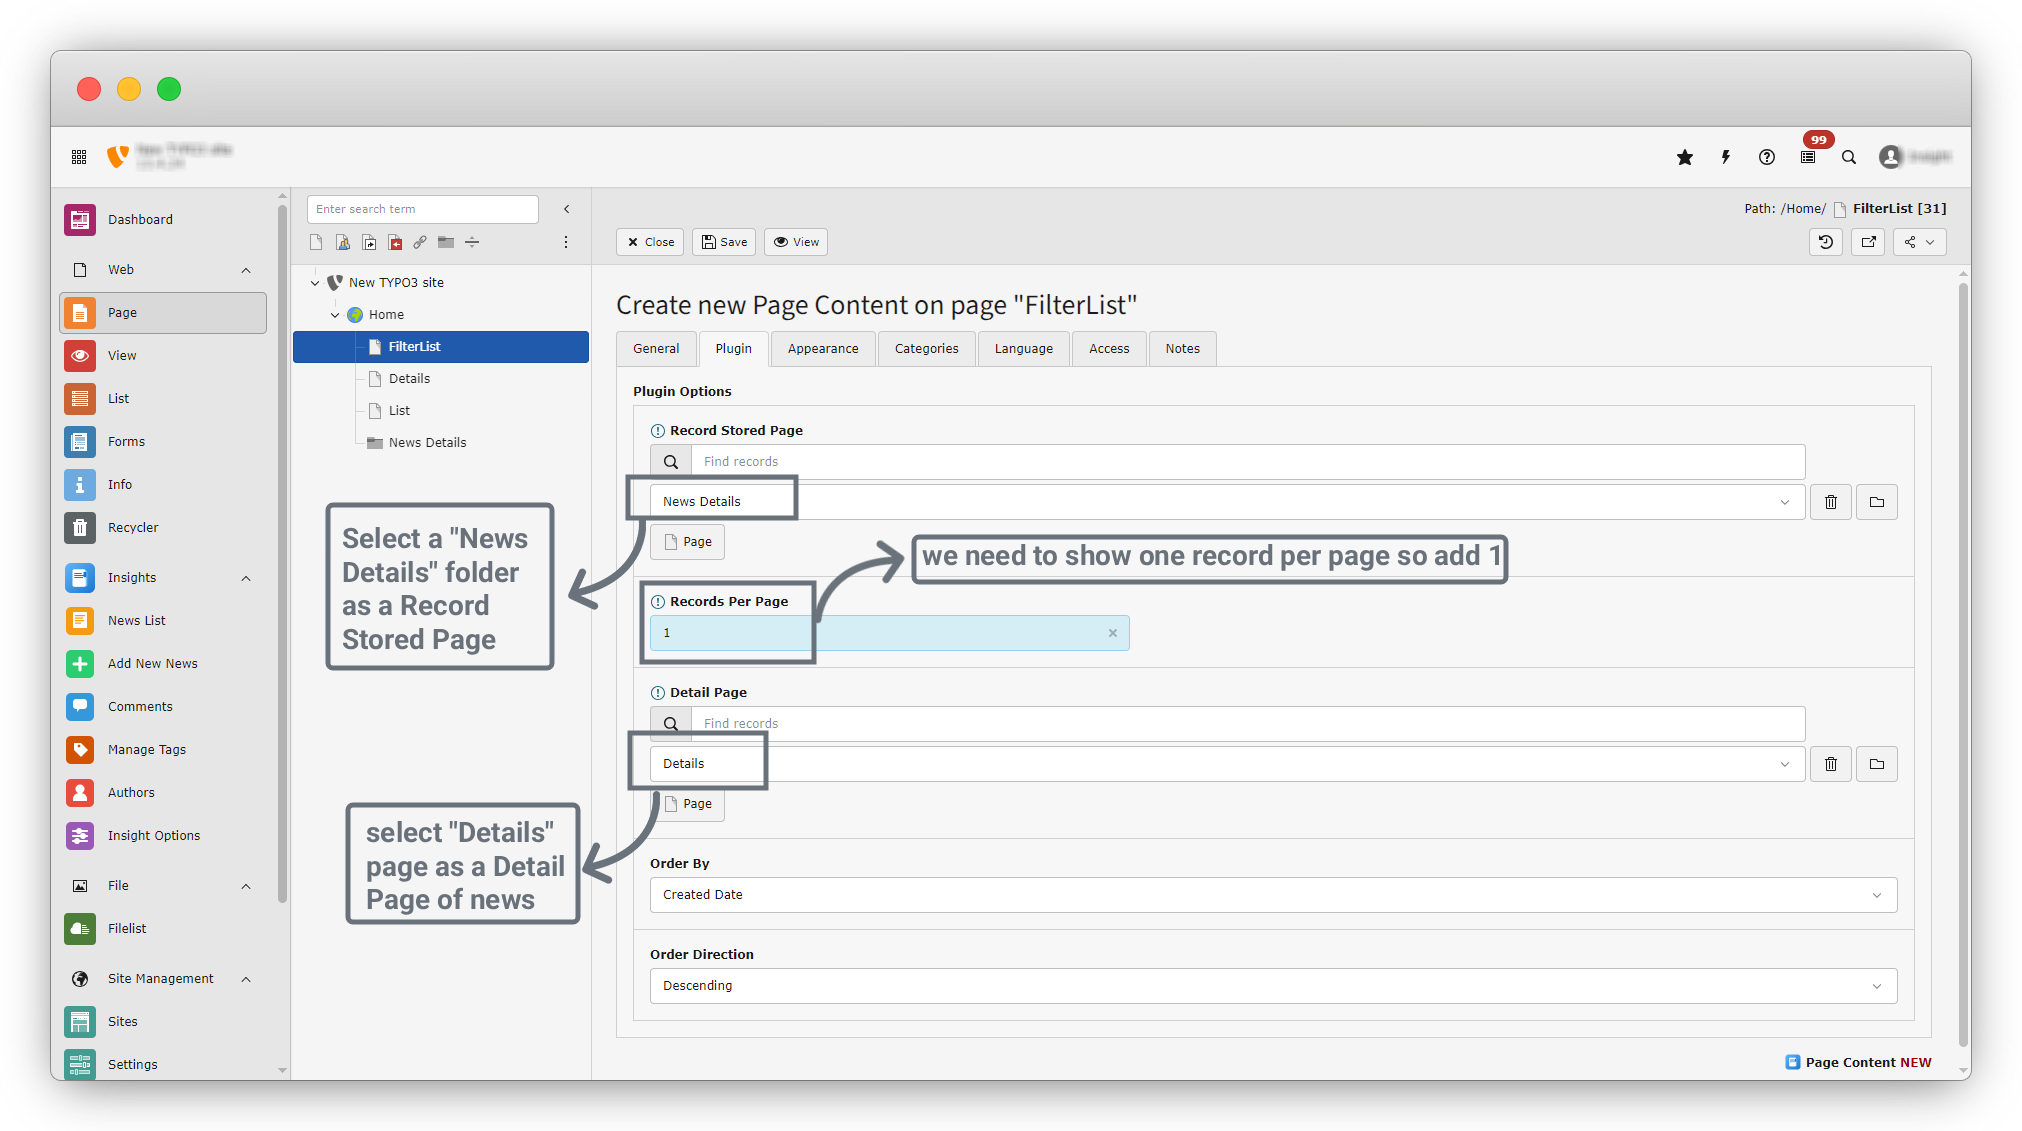Open the Order Direction dropdown
Image resolution: width=2022 pixels, height=1131 pixels.
point(1272,986)
